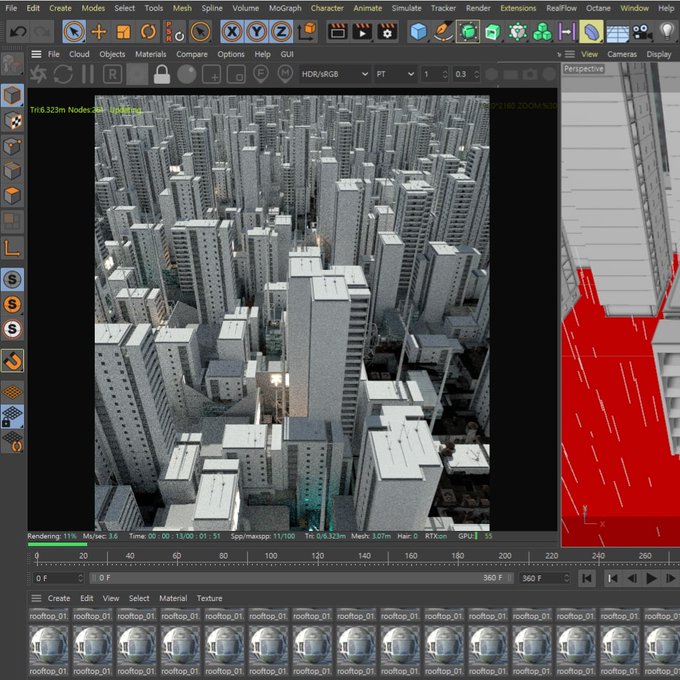Open Edit Render Settings gear clapperboard
The height and width of the screenshot is (680, 680).
[387, 32]
